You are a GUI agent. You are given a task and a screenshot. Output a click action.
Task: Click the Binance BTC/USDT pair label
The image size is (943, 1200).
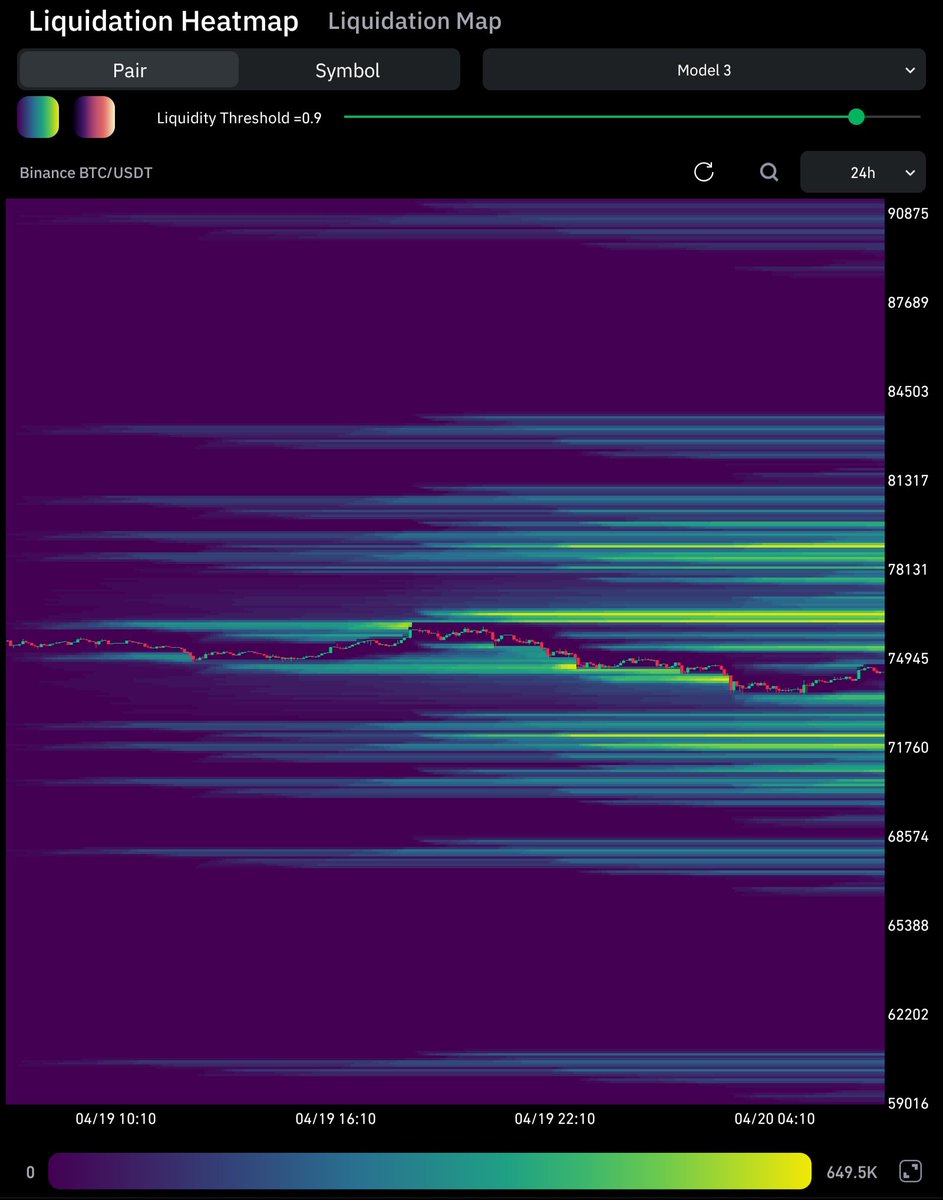tap(86, 173)
